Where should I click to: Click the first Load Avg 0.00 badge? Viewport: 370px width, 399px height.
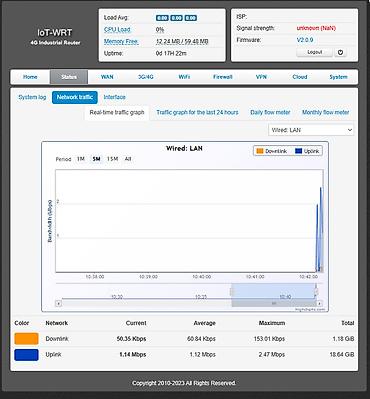pos(162,18)
